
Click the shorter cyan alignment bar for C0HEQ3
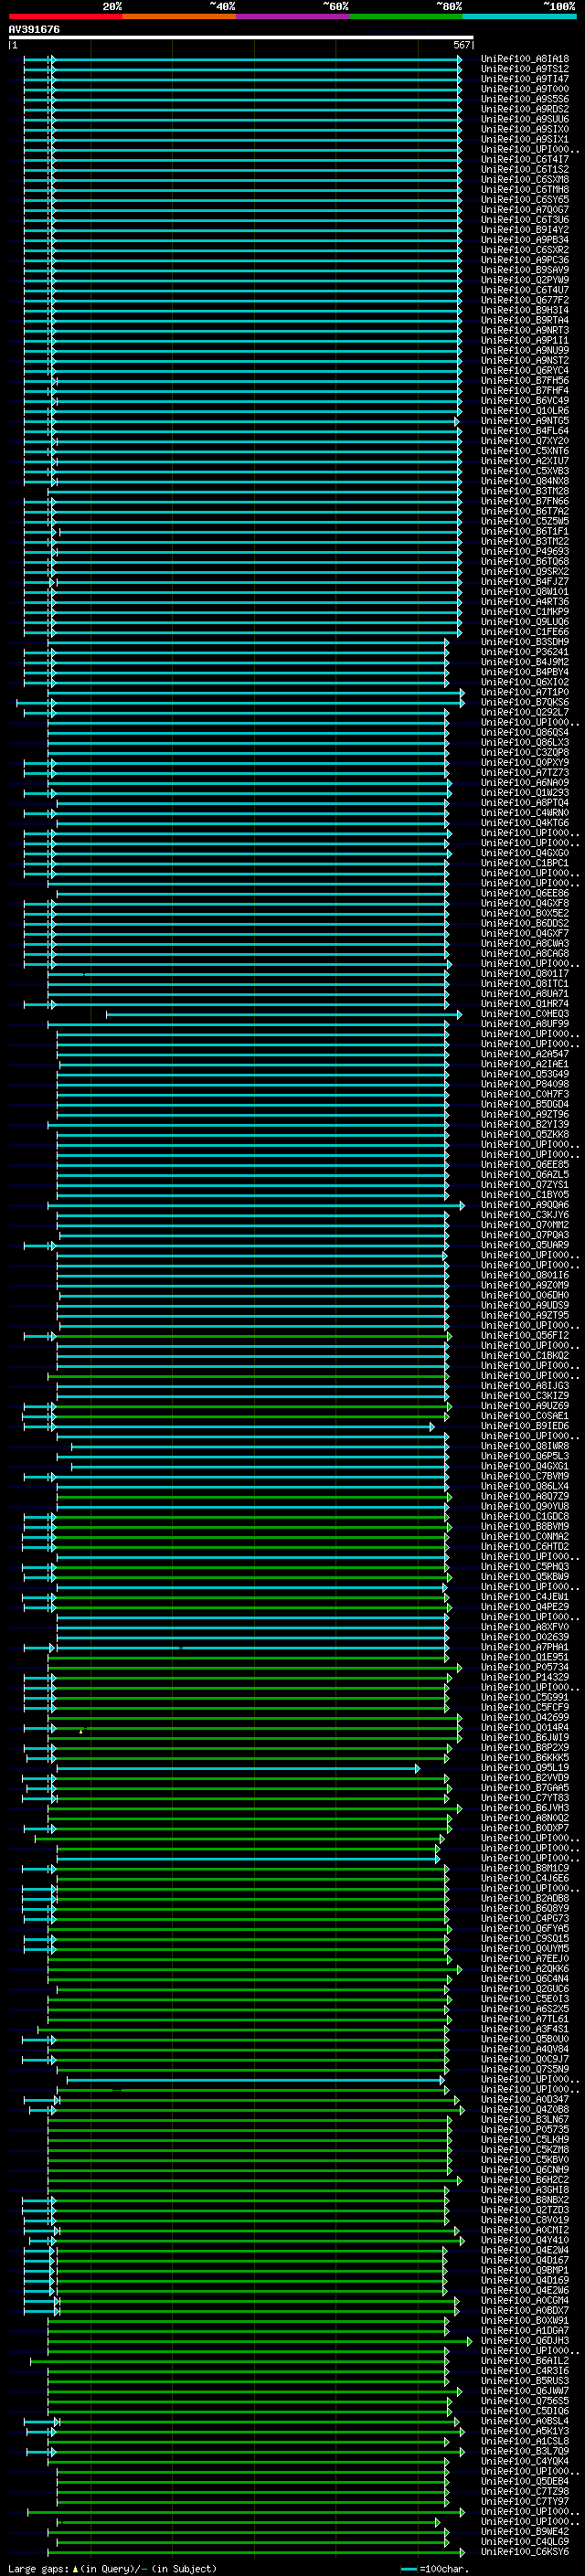[x=284, y=1014]
